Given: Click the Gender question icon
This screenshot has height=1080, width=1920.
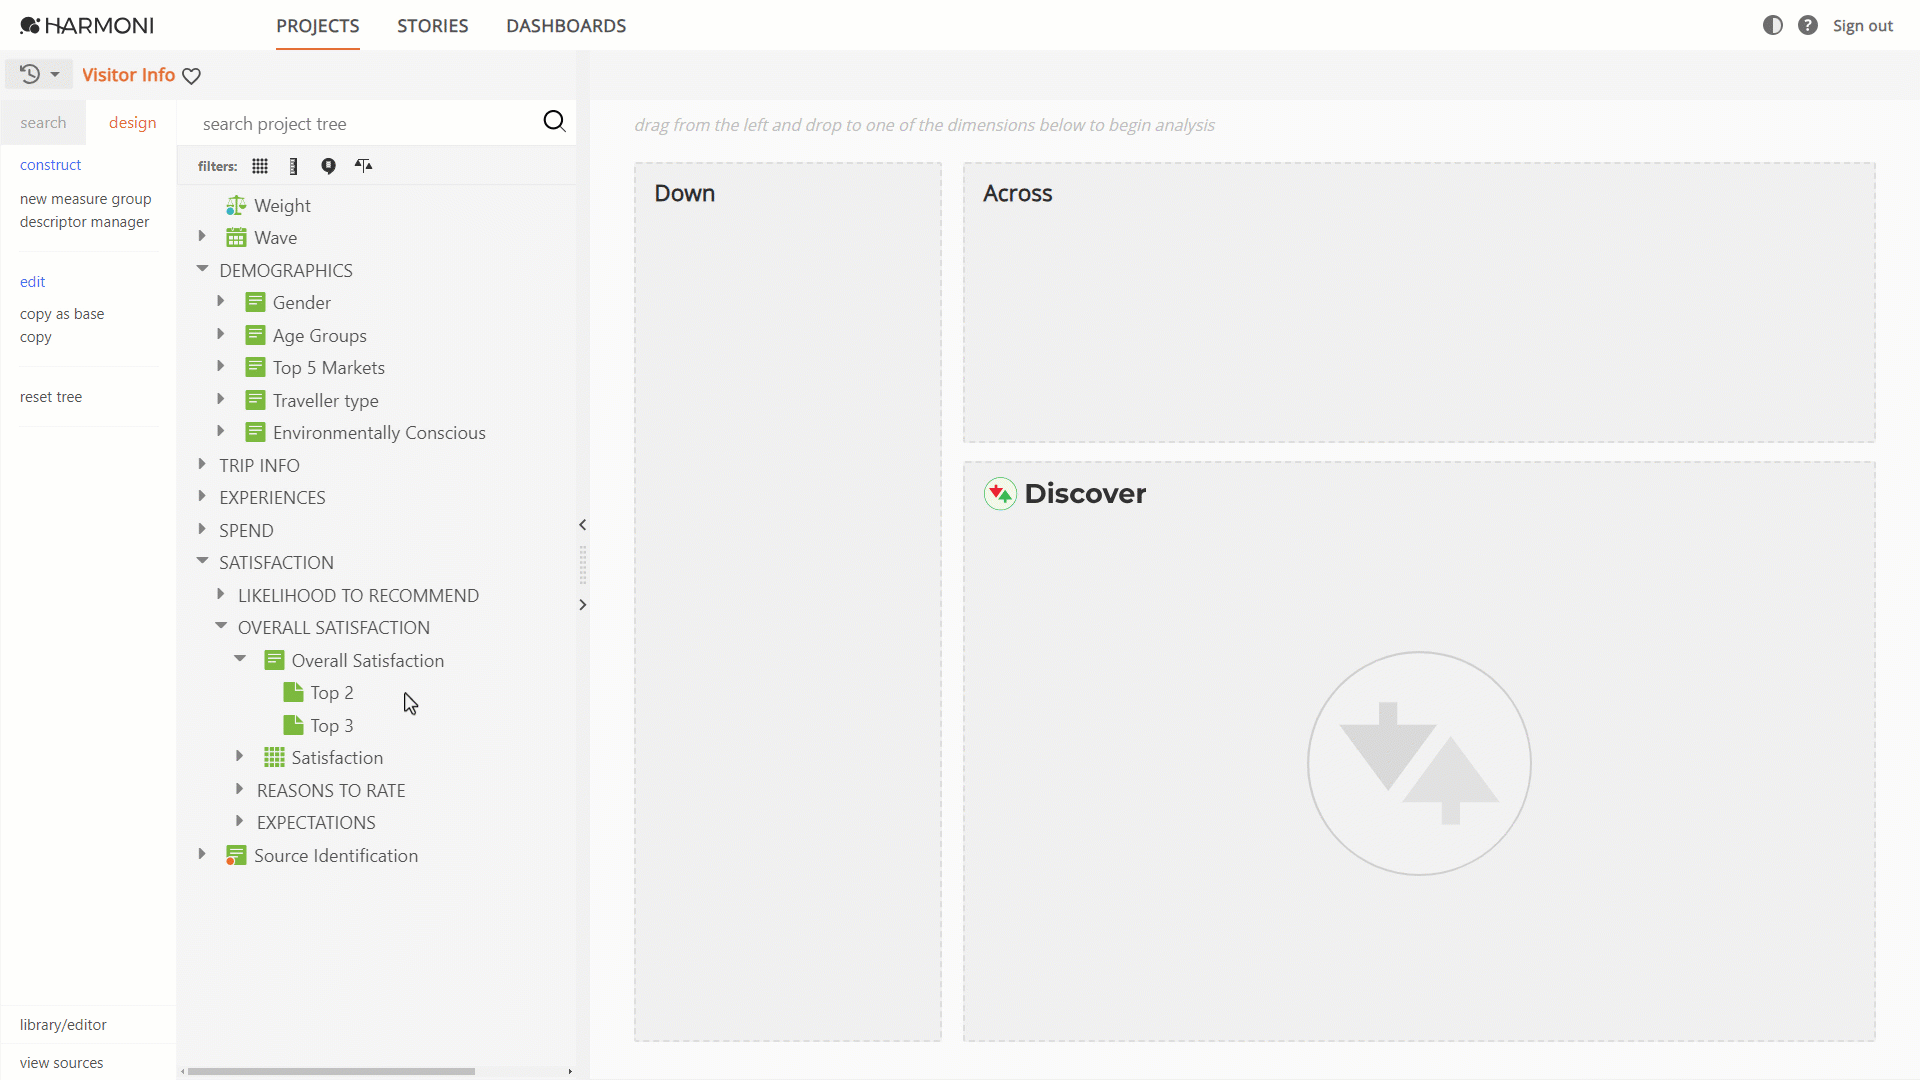Looking at the screenshot, I should tap(255, 303).
